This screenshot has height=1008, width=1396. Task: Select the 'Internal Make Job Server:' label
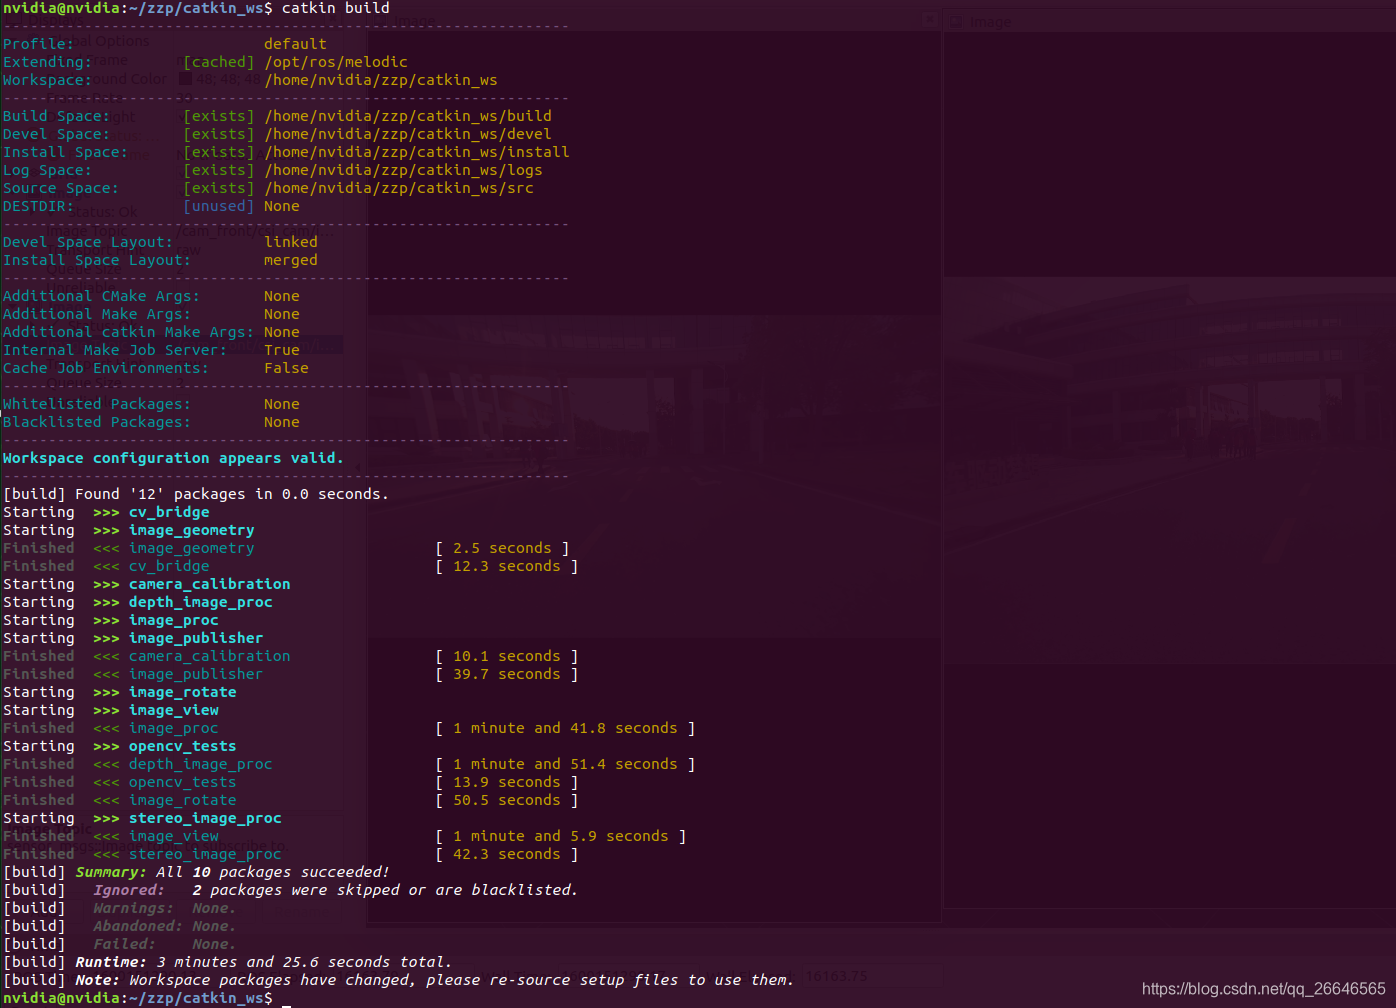point(115,350)
